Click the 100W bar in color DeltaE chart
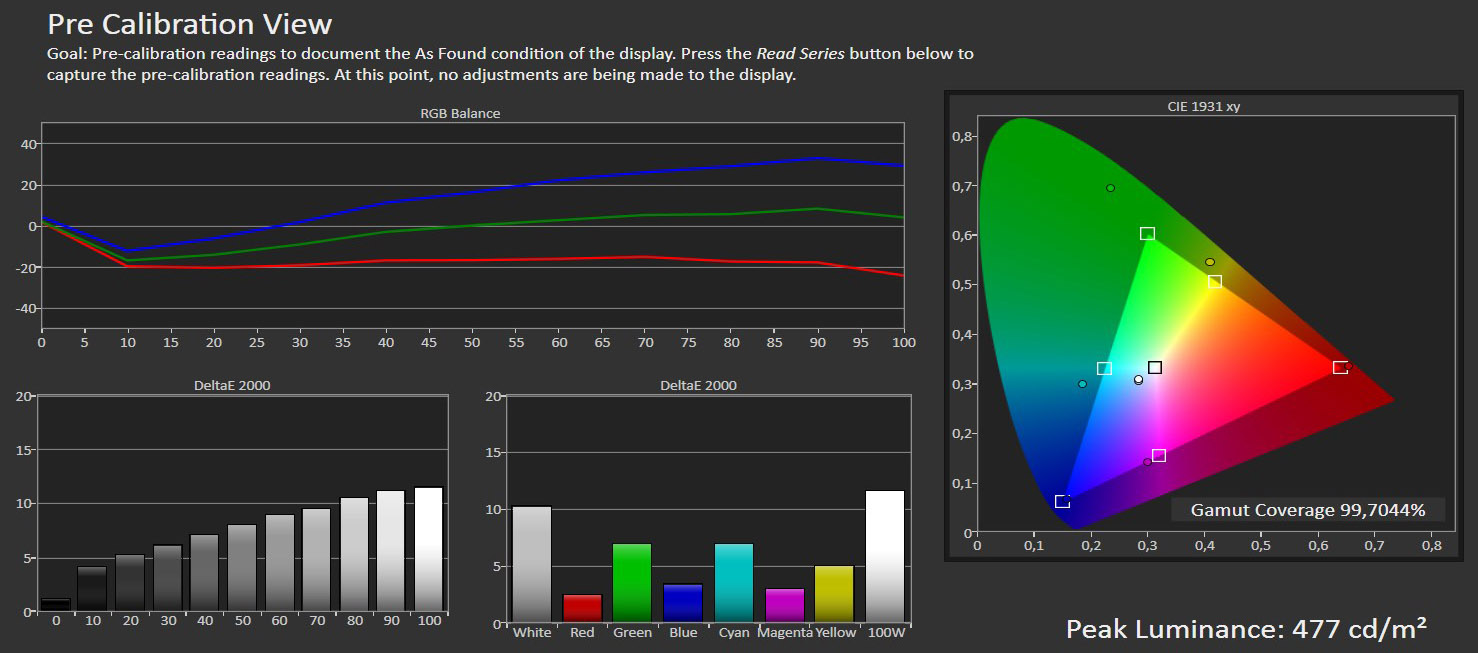The image size is (1478, 653). pos(884,556)
